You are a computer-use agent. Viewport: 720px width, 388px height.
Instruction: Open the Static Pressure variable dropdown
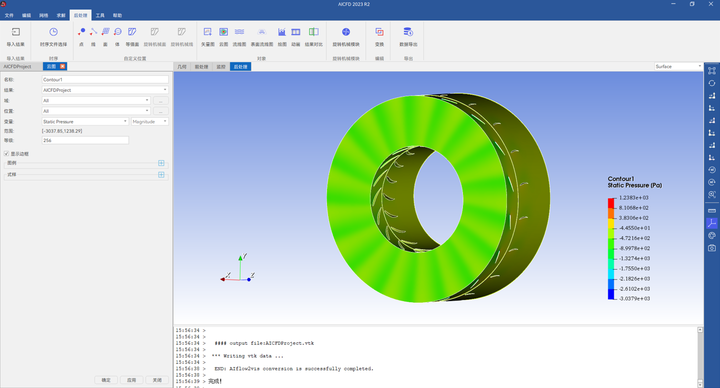pos(85,122)
